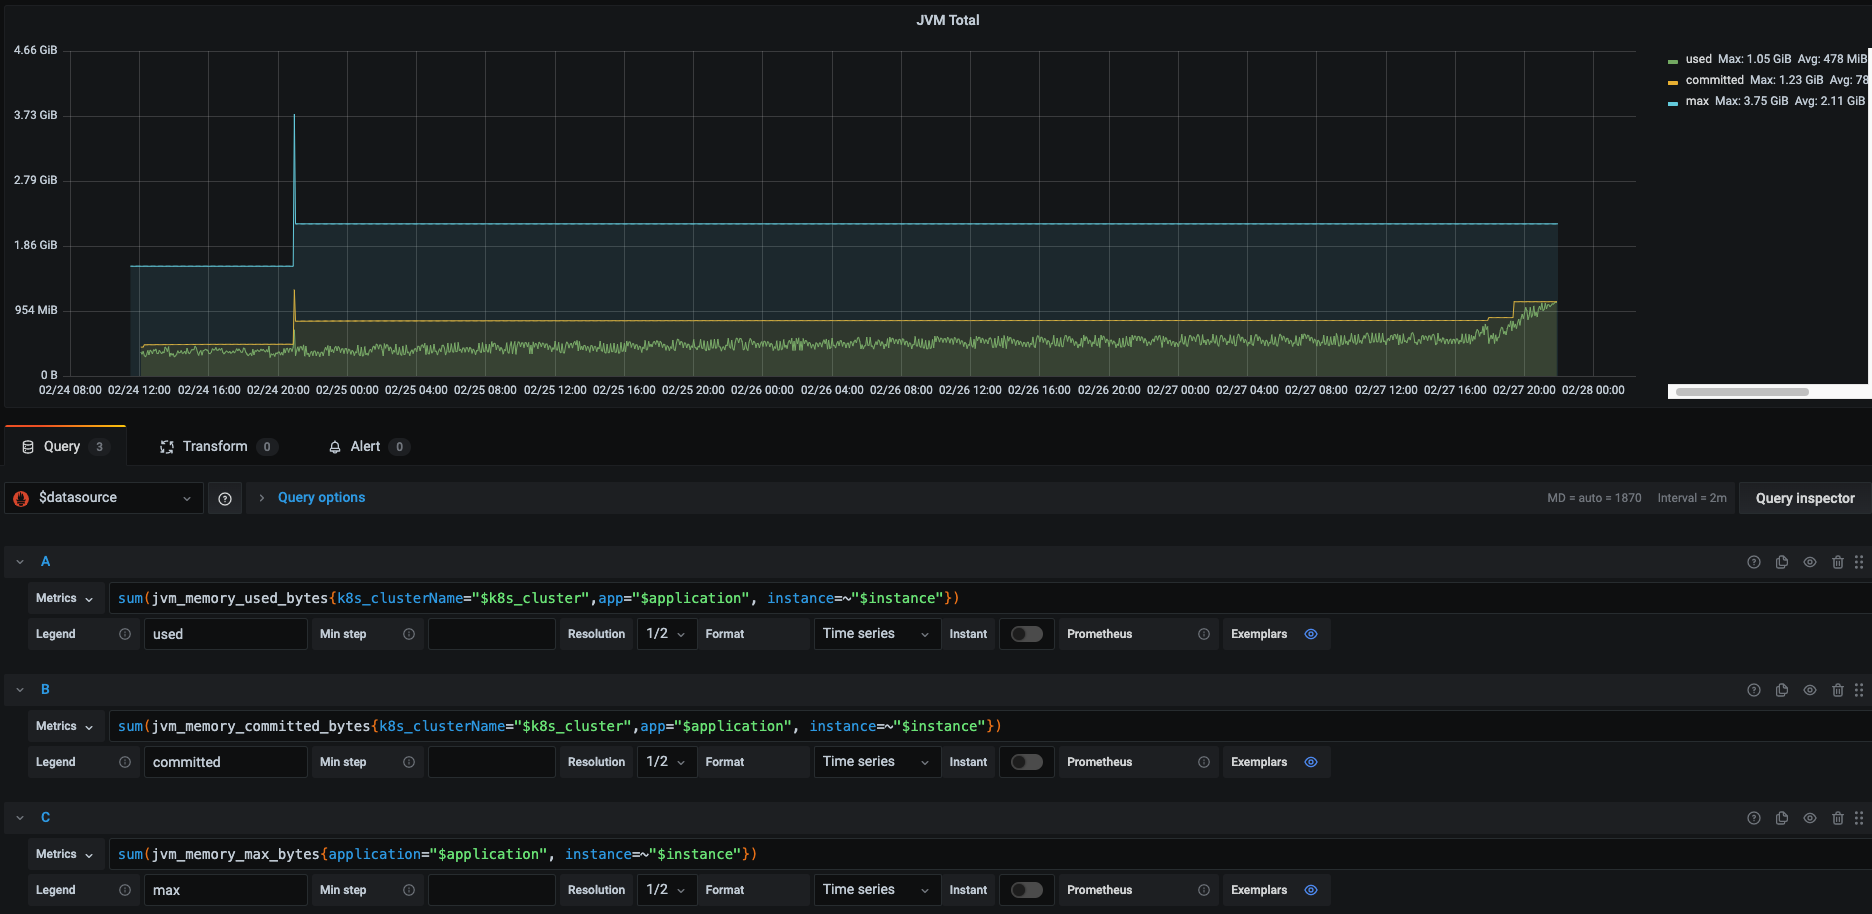Duplicate query C using the copy icon
1872x914 pixels.
(x=1781, y=818)
